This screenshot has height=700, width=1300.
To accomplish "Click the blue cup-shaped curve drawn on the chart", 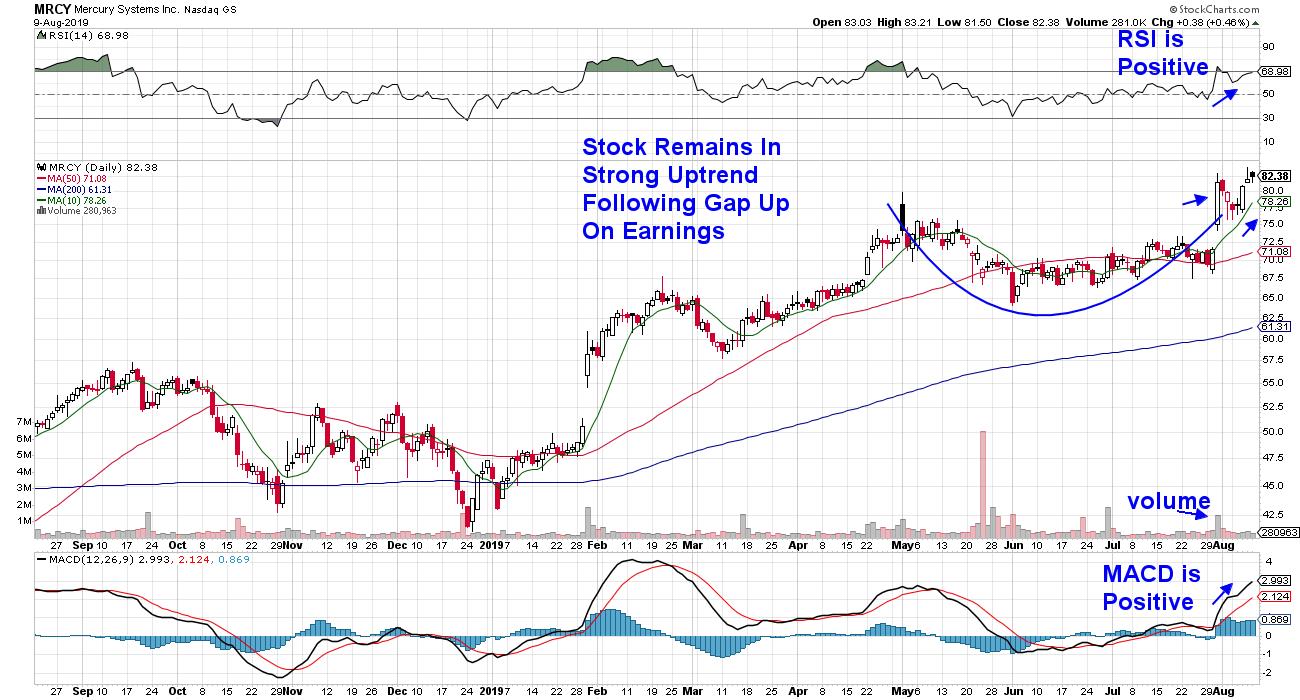I will point(1042,315).
